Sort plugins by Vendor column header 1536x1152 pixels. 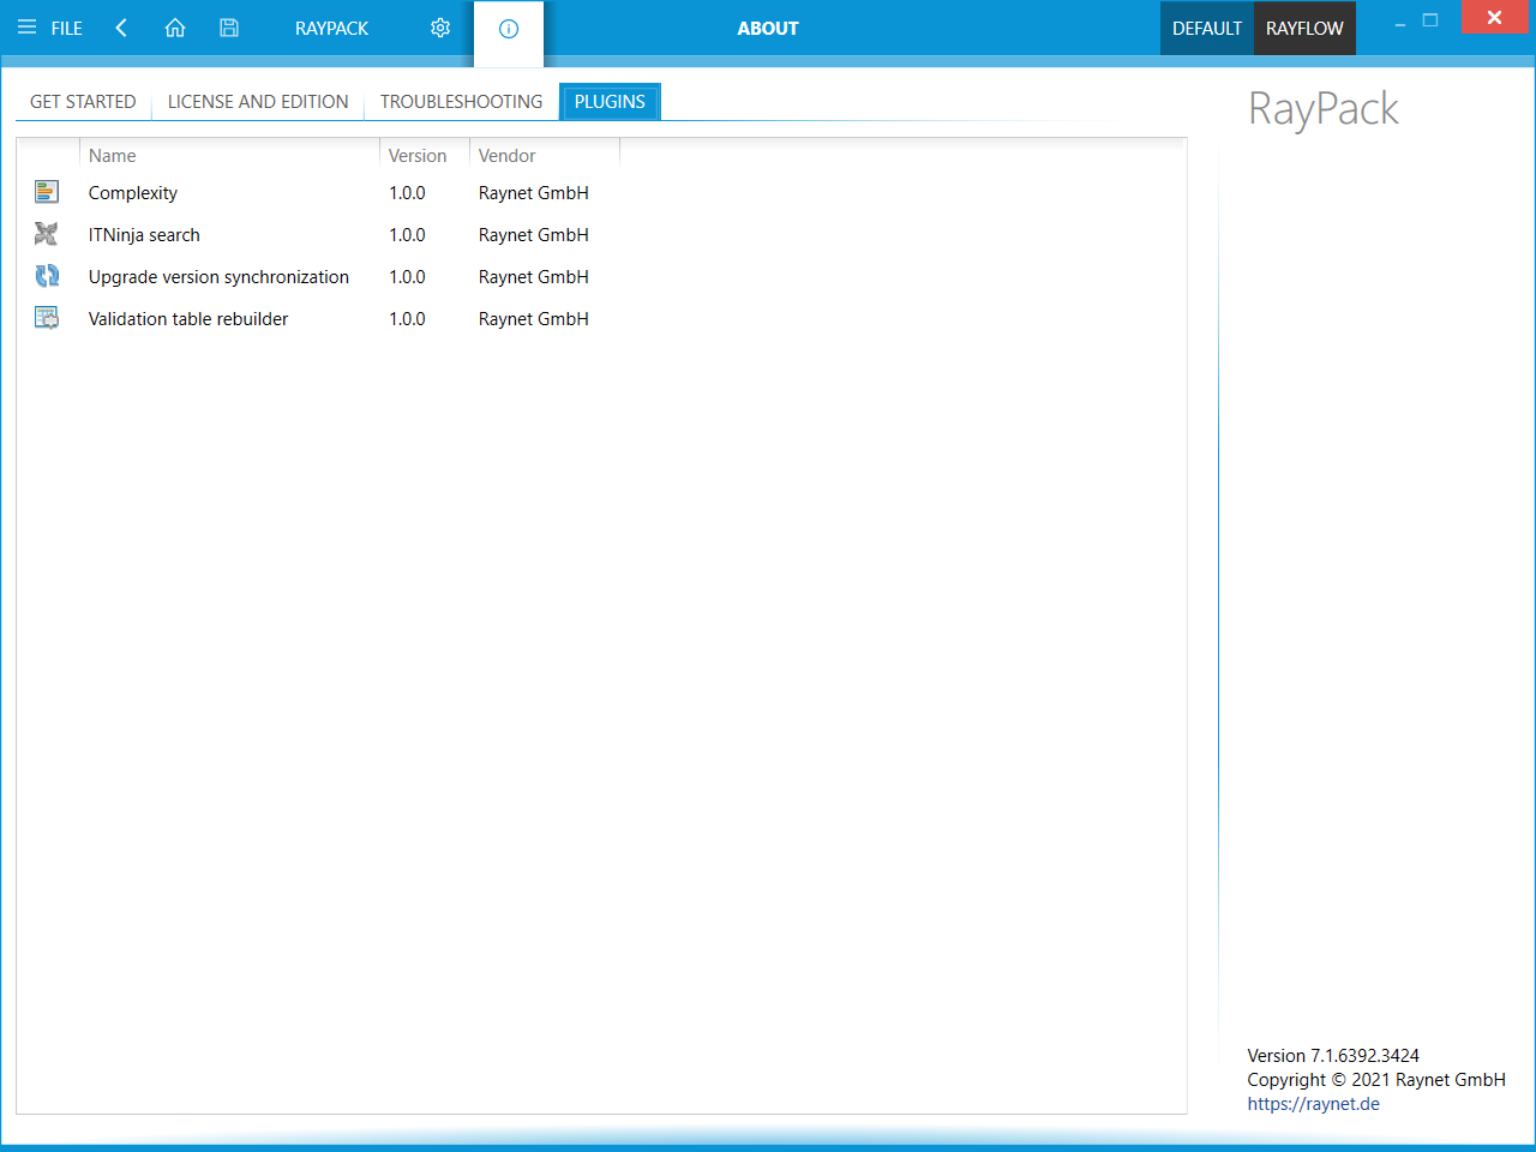click(507, 156)
